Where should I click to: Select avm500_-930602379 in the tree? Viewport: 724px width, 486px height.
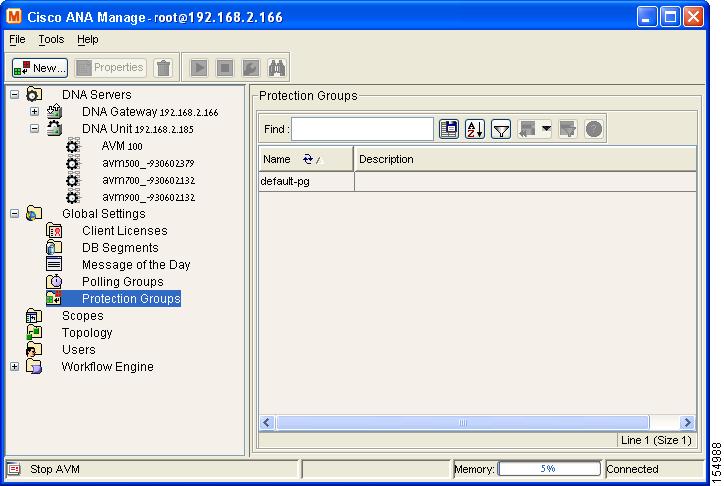(148, 163)
